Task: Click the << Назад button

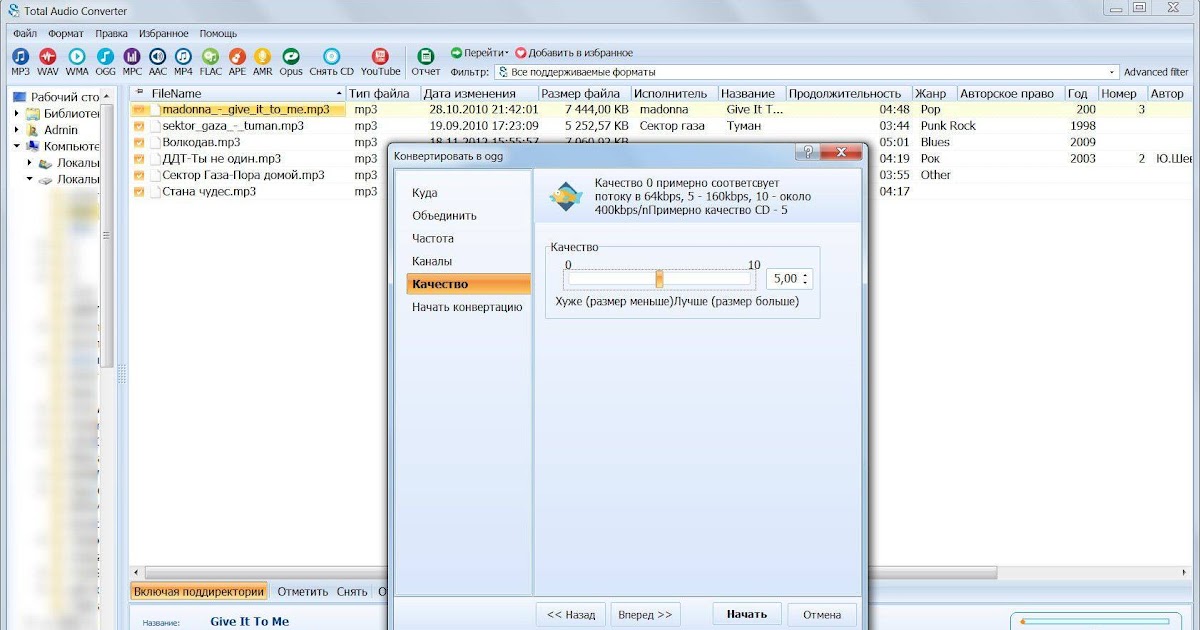Action: pyautogui.click(x=571, y=615)
